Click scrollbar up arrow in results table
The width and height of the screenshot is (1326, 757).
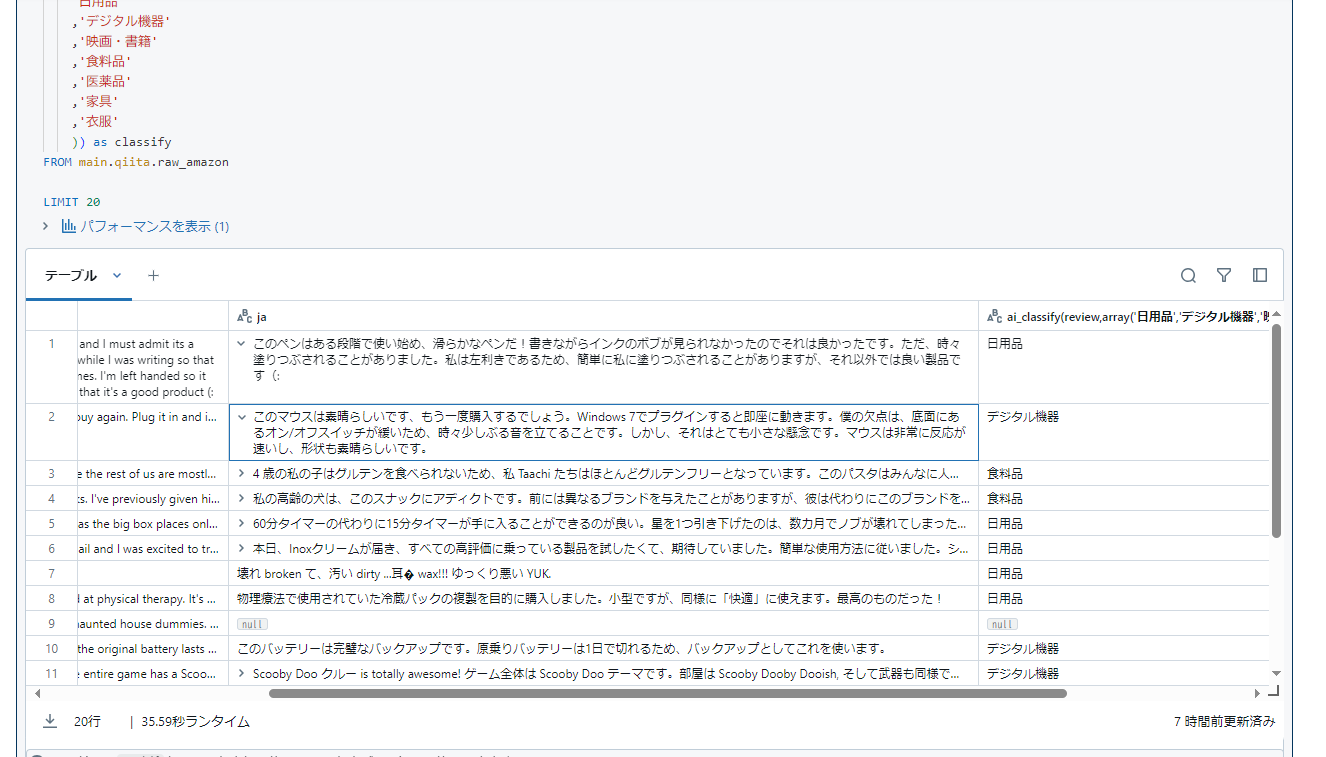(1276, 314)
